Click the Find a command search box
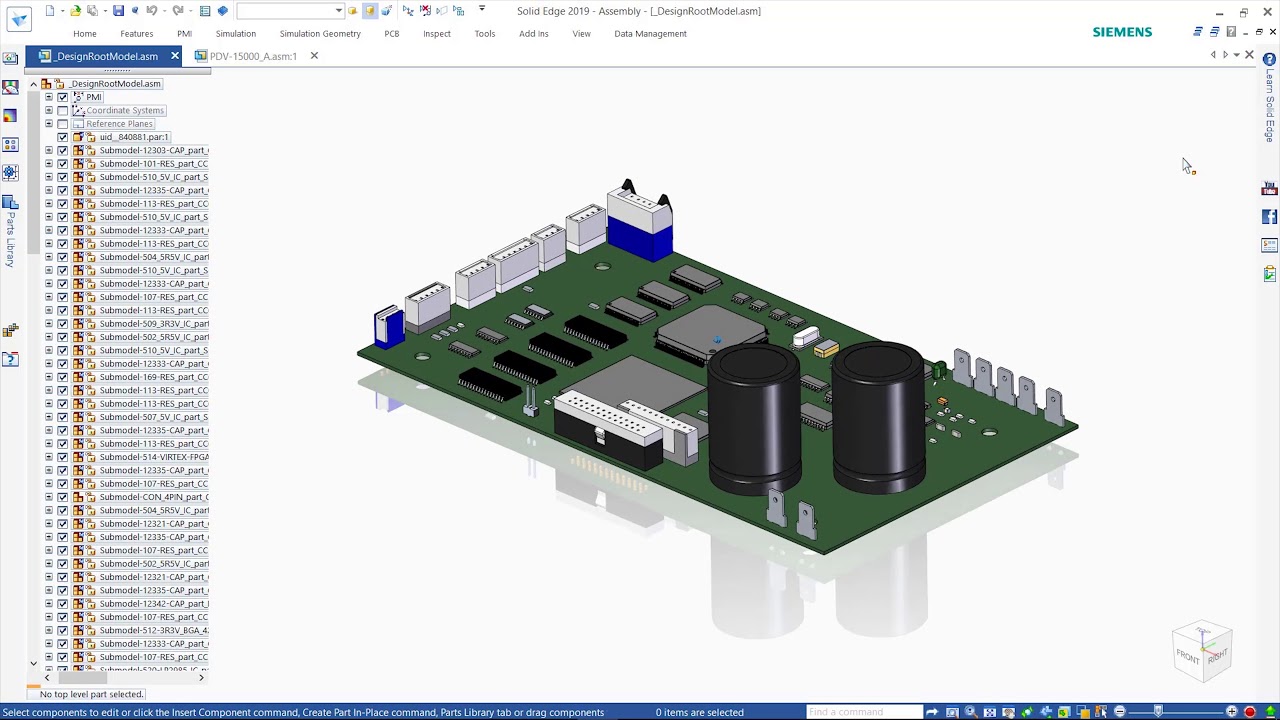1280x720 pixels. click(863, 712)
